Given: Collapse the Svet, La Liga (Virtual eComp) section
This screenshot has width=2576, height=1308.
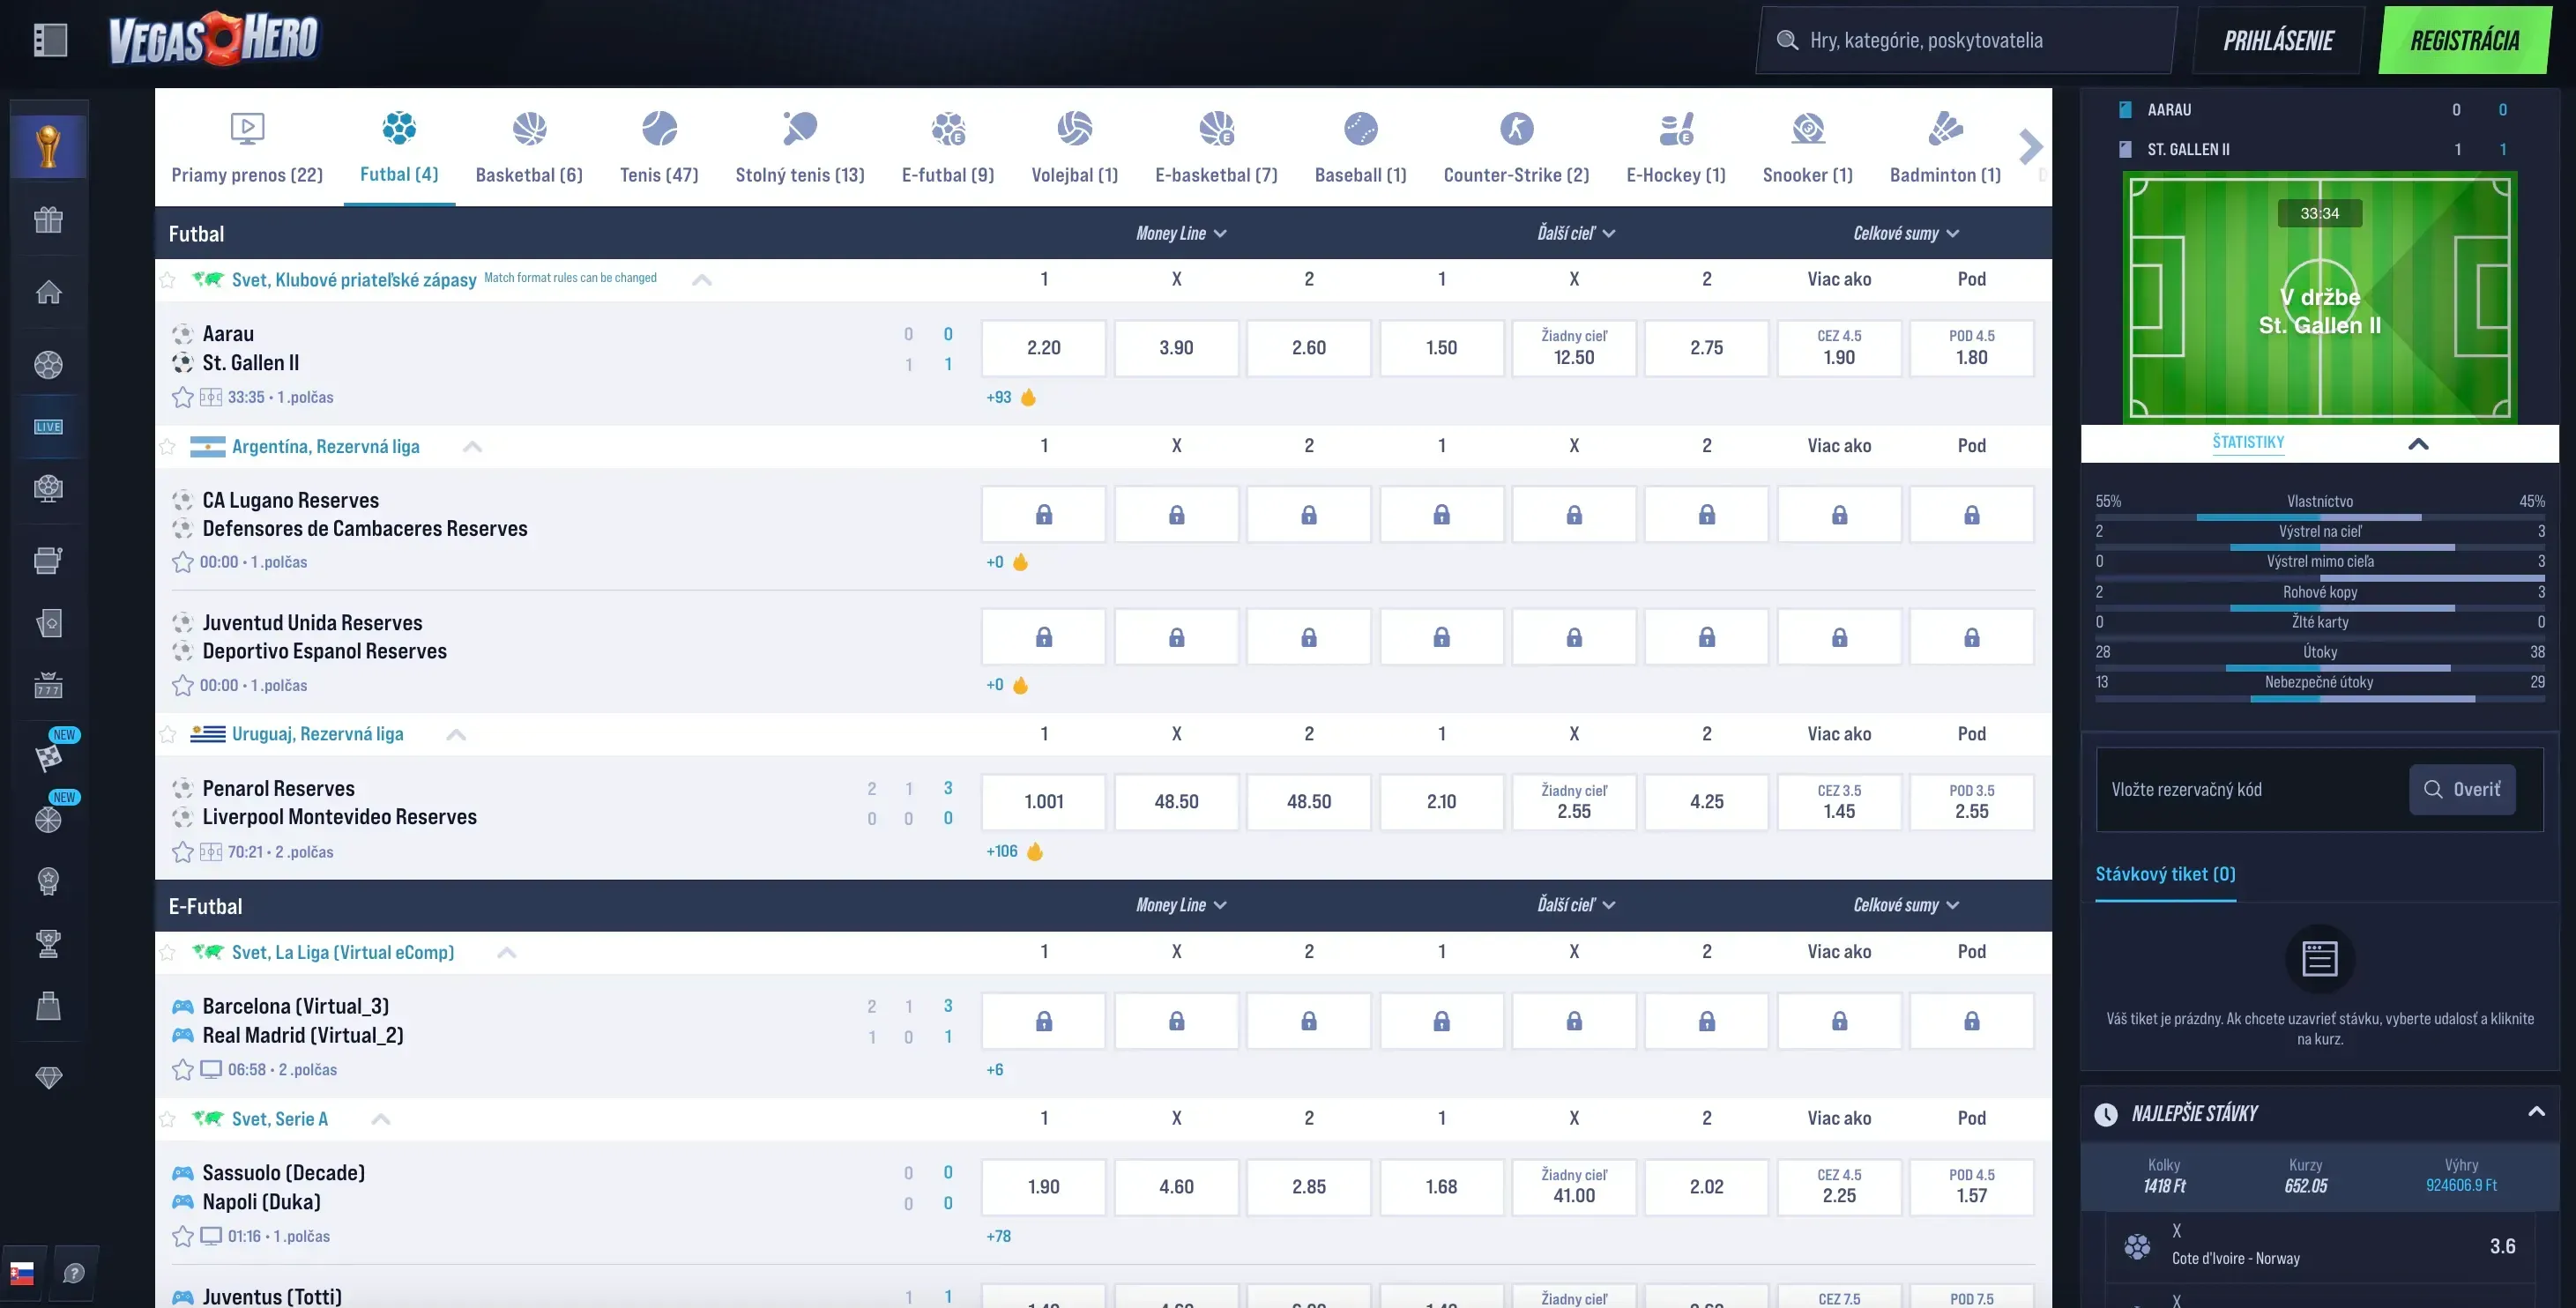Looking at the screenshot, I should pyautogui.click(x=507, y=952).
